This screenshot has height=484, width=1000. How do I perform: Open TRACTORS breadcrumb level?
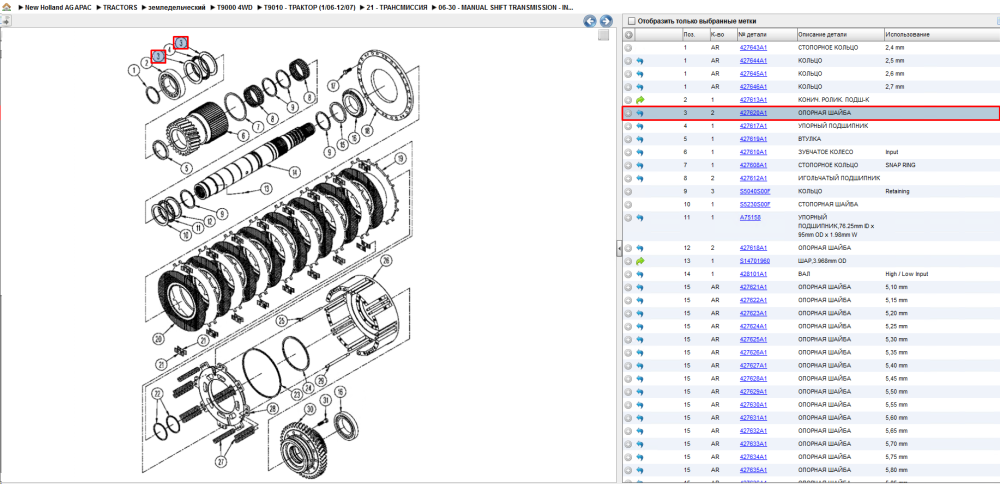tap(120, 7)
